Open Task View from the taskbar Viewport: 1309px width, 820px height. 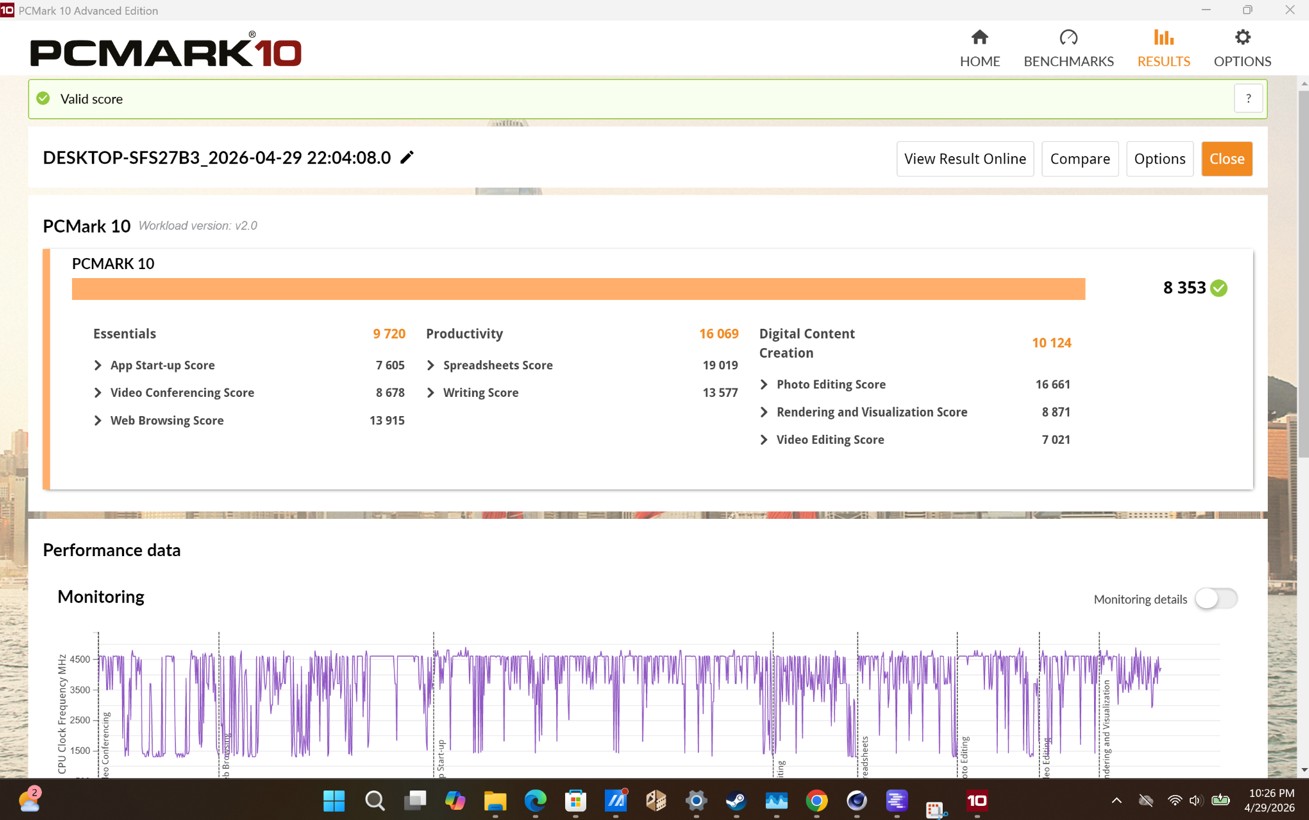pos(415,800)
